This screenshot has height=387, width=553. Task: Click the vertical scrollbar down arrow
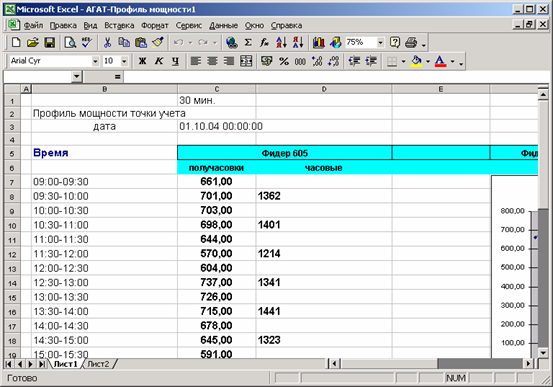543,352
